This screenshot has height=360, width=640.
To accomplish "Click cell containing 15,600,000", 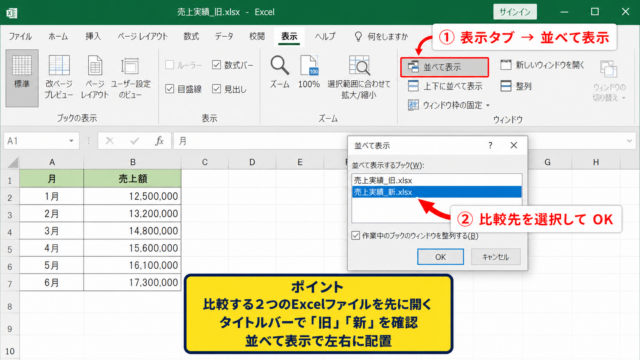I will pos(133,248).
